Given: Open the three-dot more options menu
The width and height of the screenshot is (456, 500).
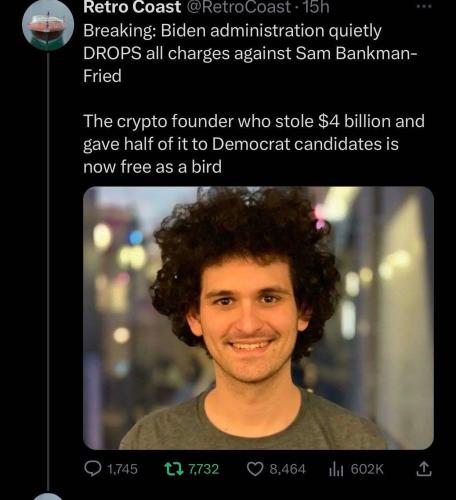Looking at the screenshot, I should 424,6.
